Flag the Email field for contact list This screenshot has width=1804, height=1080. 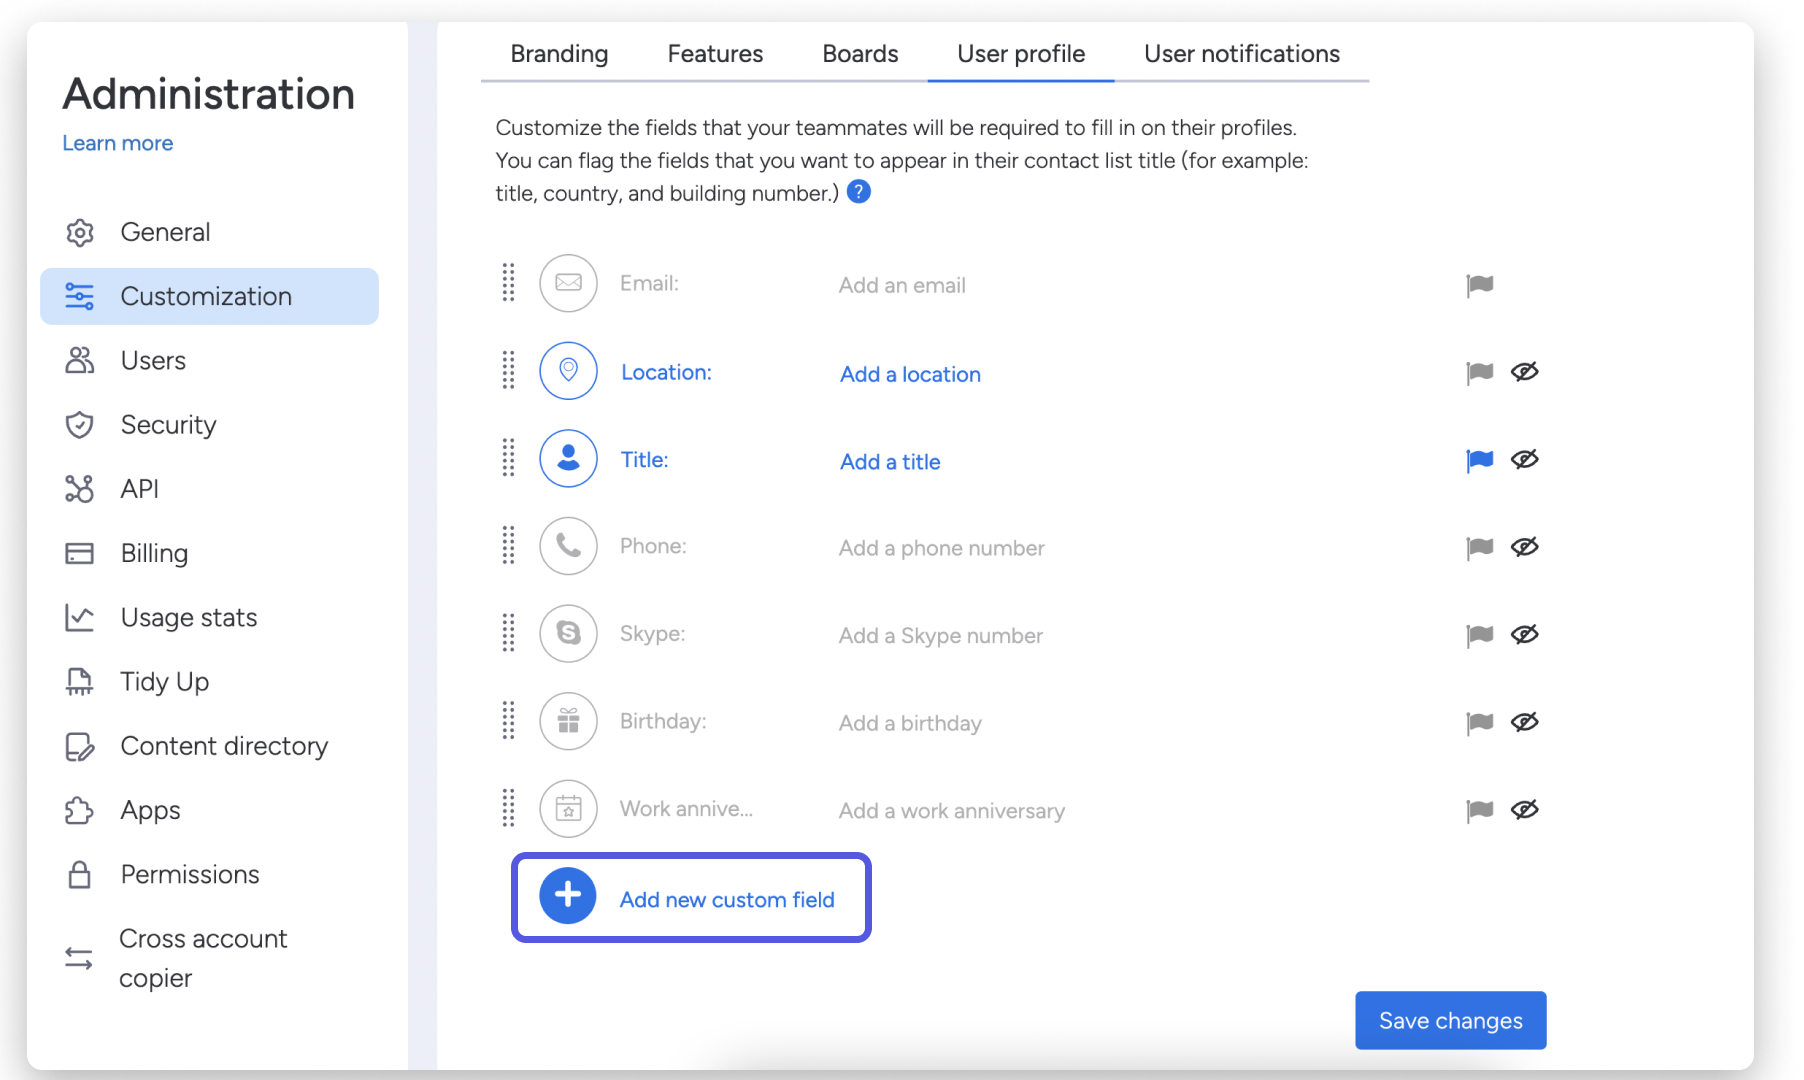pos(1479,285)
